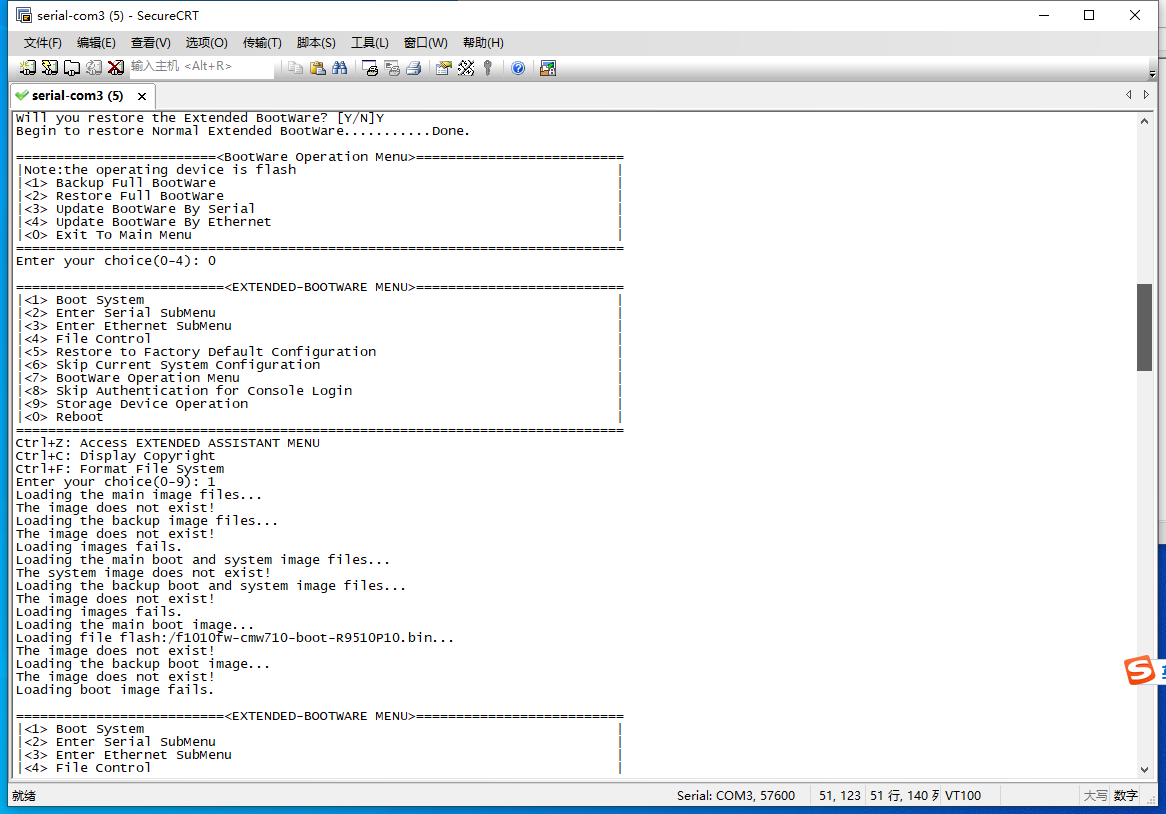
Task: Click the Sogou input method floating icon
Action: pos(1139,670)
